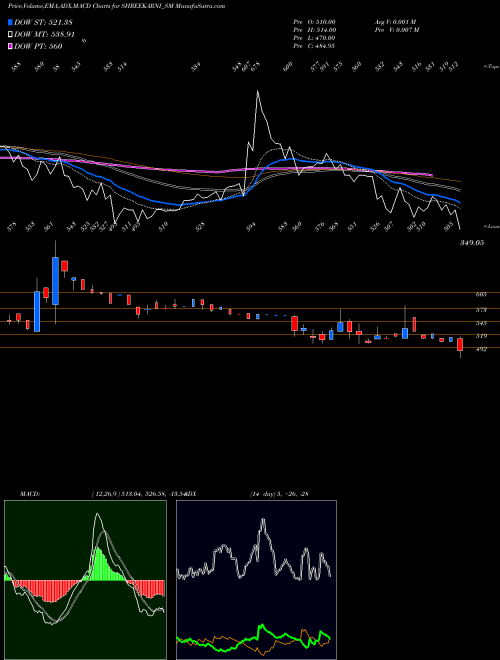This screenshot has width=500, height=660.
Task: Click the last red candlestick at the chart's right end
Action: [460, 344]
